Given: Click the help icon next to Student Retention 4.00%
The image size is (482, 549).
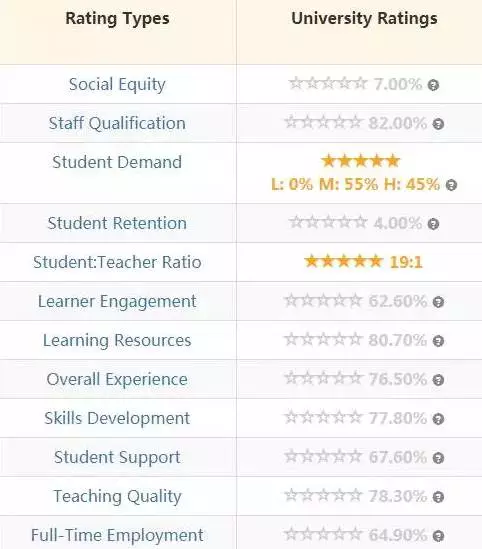Looking at the screenshot, I should [433, 224].
